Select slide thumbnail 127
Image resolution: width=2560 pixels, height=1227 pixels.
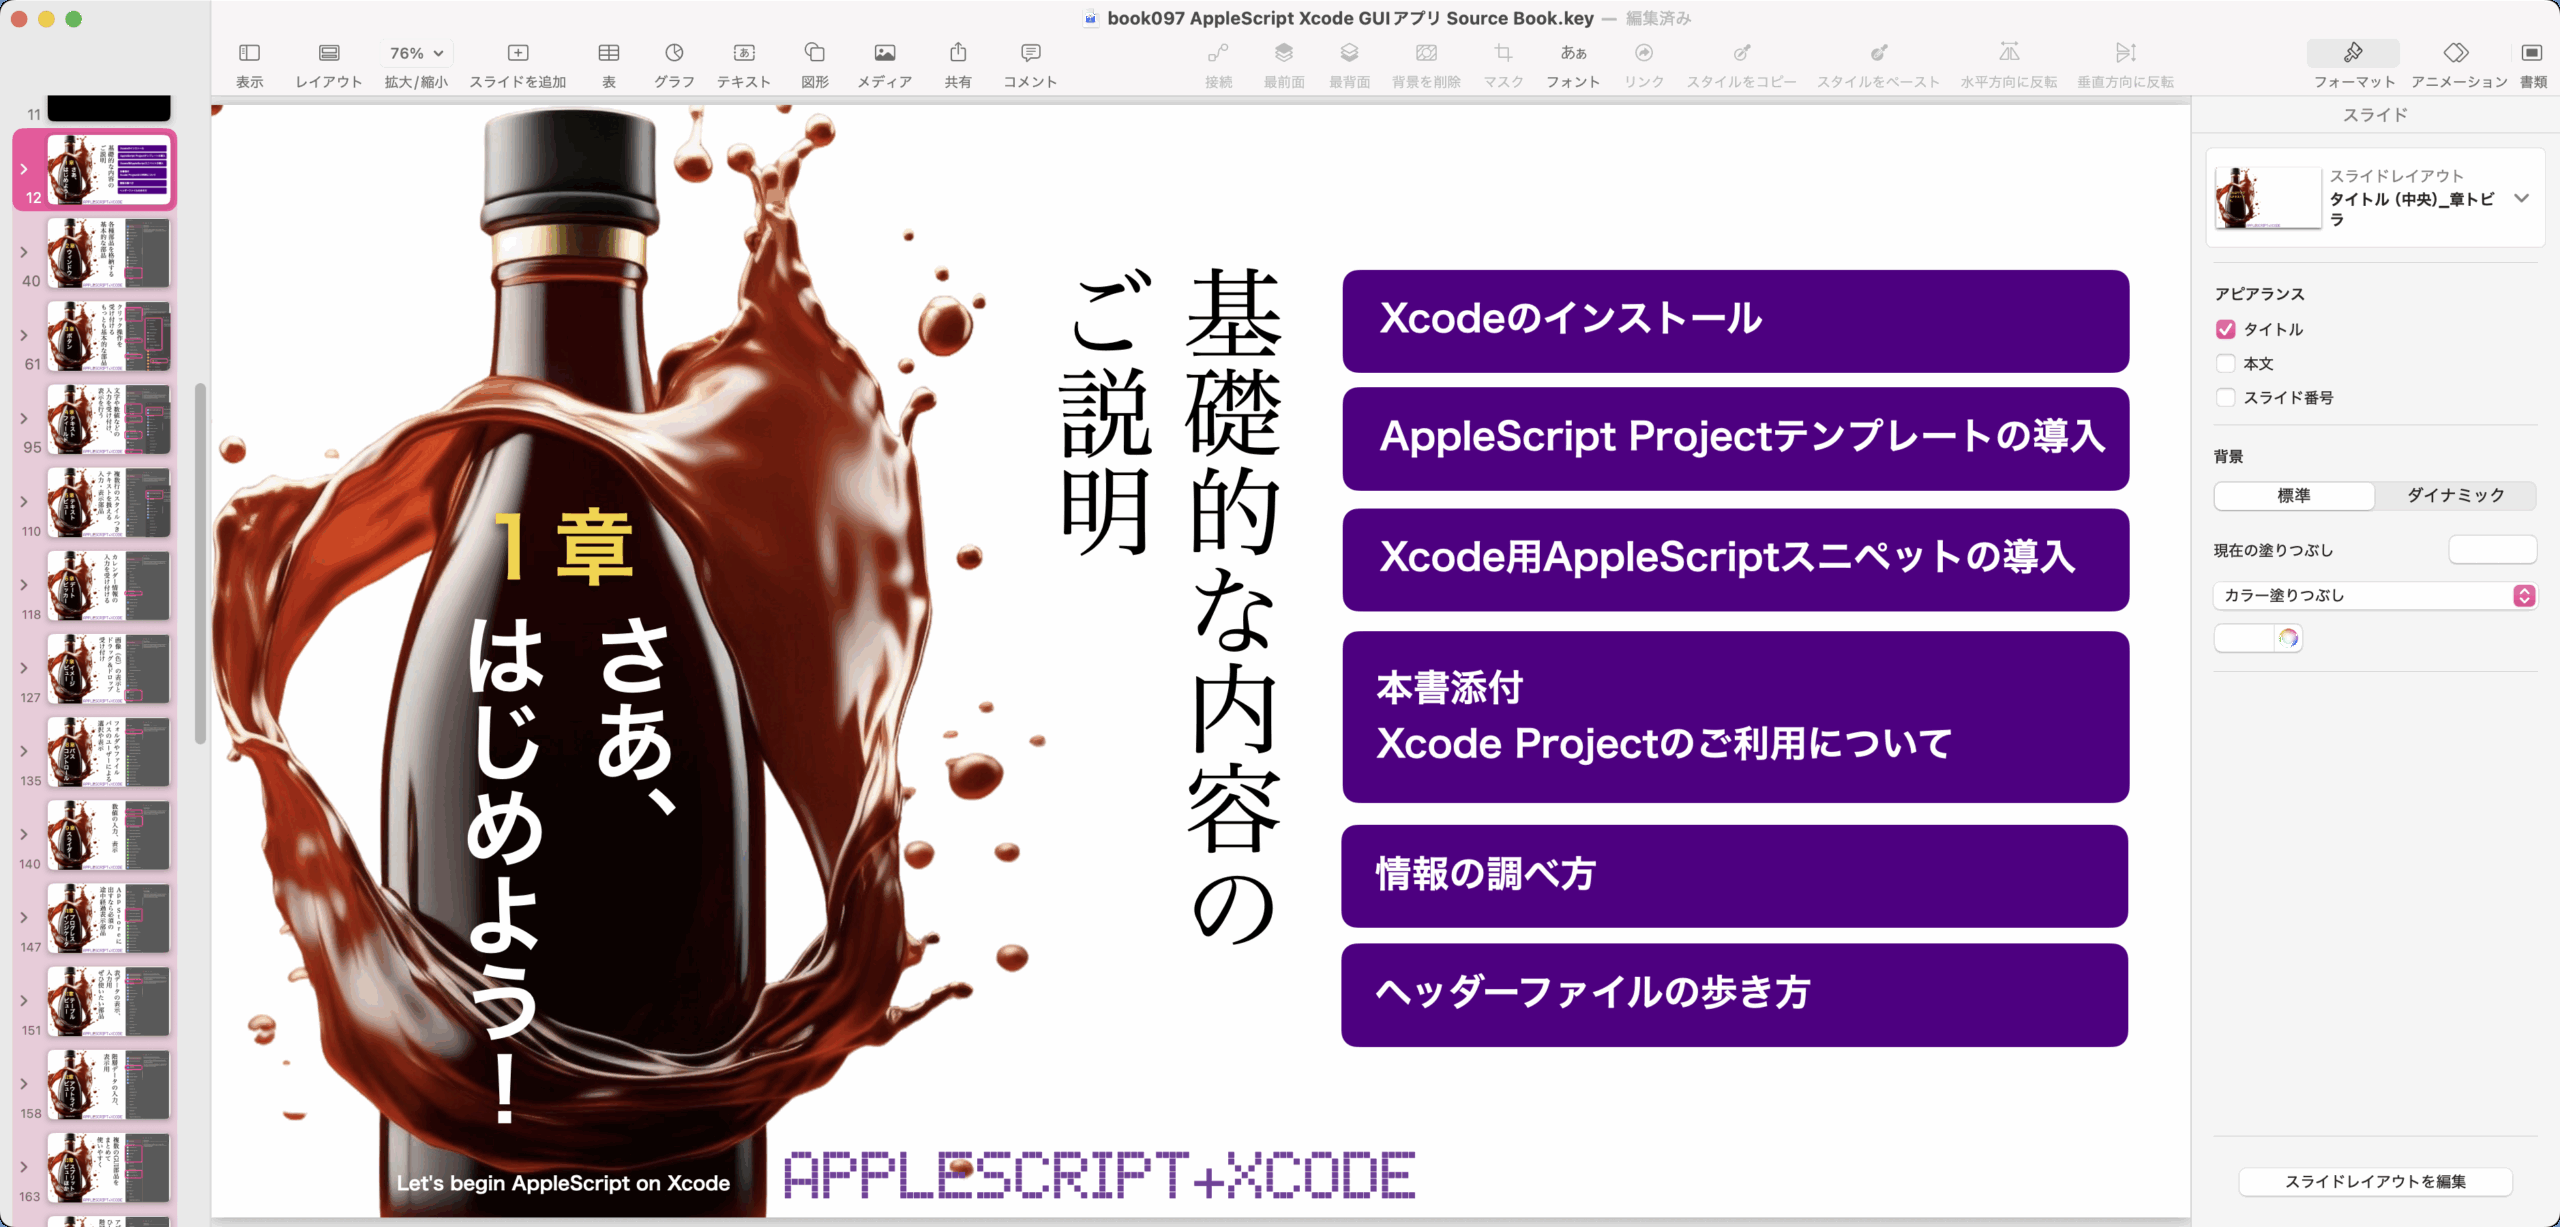click(x=109, y=669)
